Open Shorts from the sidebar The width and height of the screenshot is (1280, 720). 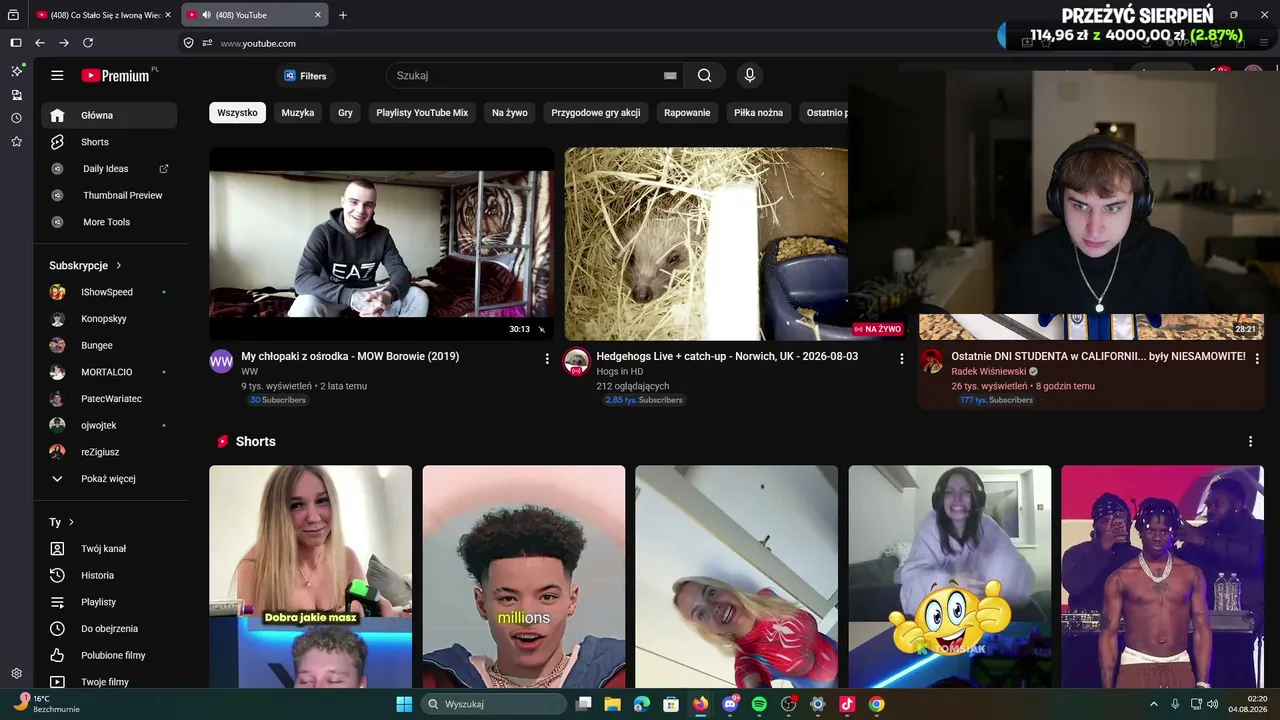pyautogui.click(x=109, y=142)
